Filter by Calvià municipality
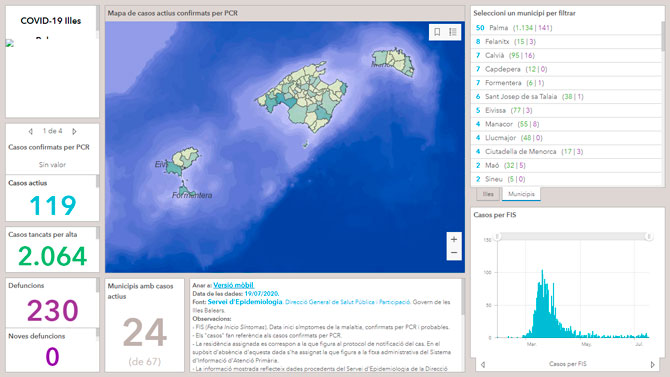Viewport: 670px width, 377px height. (566, 55)
